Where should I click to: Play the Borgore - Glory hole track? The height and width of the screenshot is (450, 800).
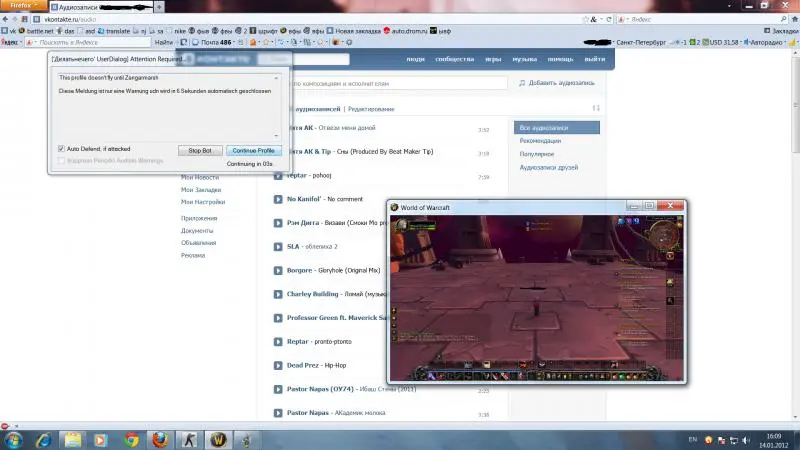pos(278,270)
